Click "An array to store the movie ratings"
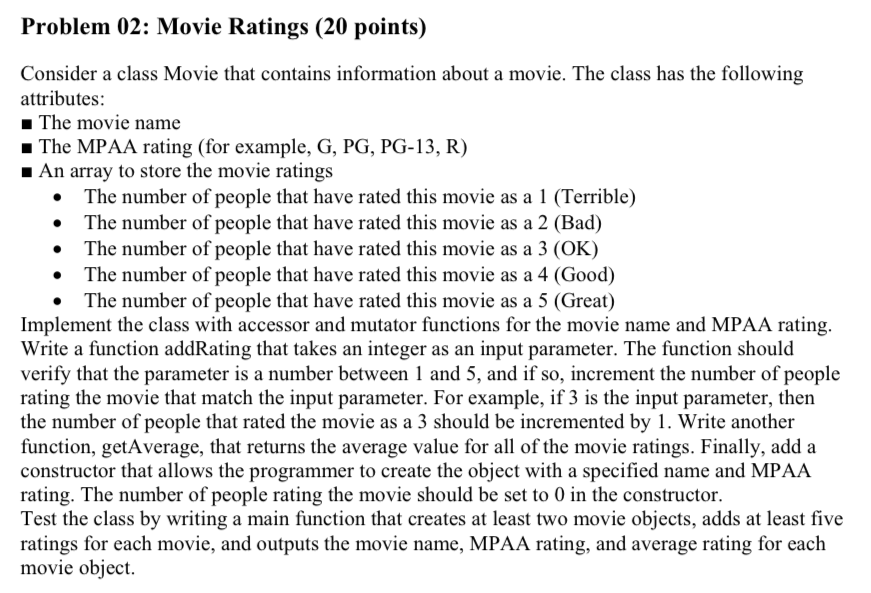Screen dimensions: 871x593 (185, 172)
